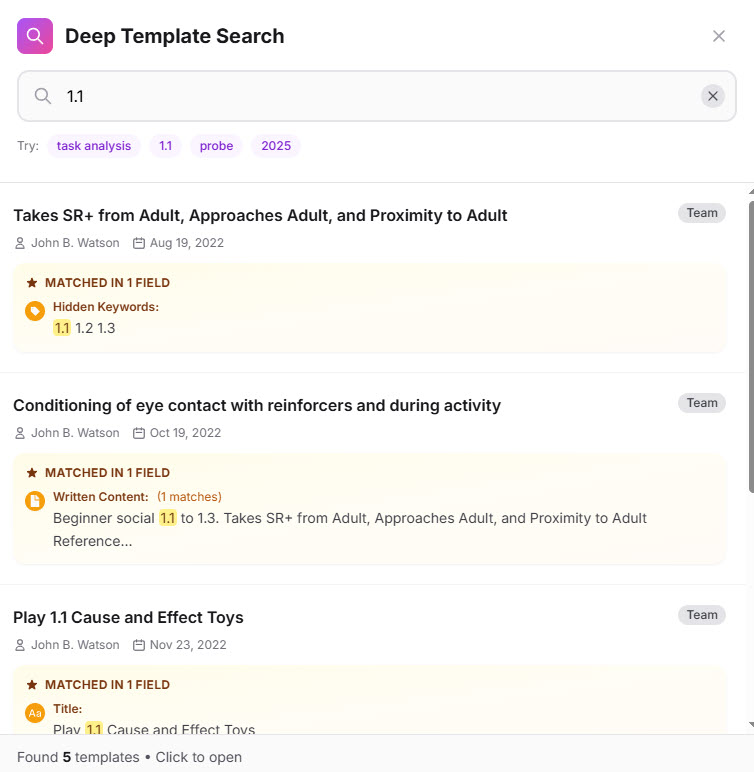Click the 'Found 5 templates' status text

coord(78,757)
